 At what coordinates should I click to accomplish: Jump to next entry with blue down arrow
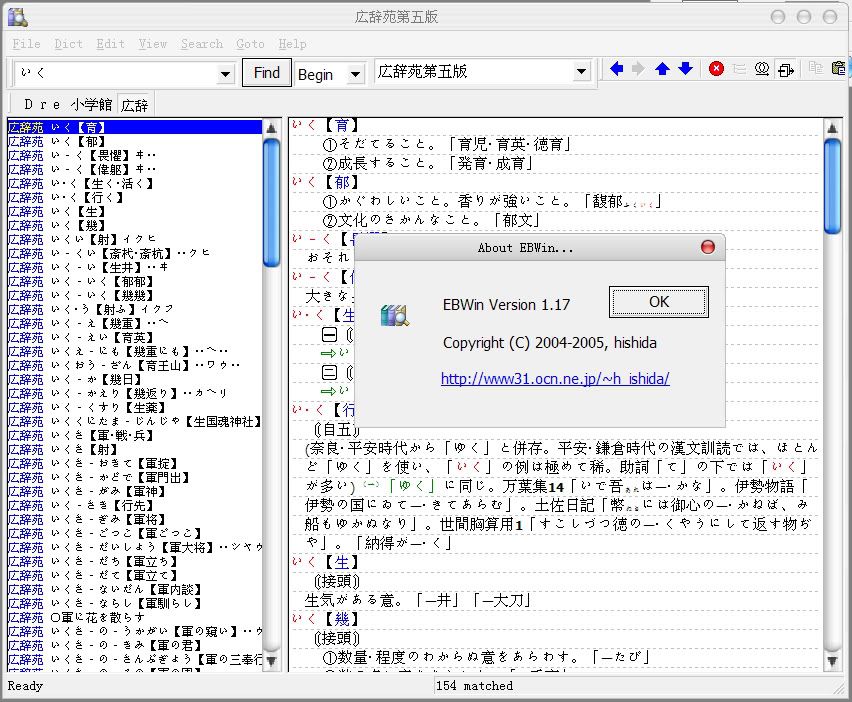[686, 70]
